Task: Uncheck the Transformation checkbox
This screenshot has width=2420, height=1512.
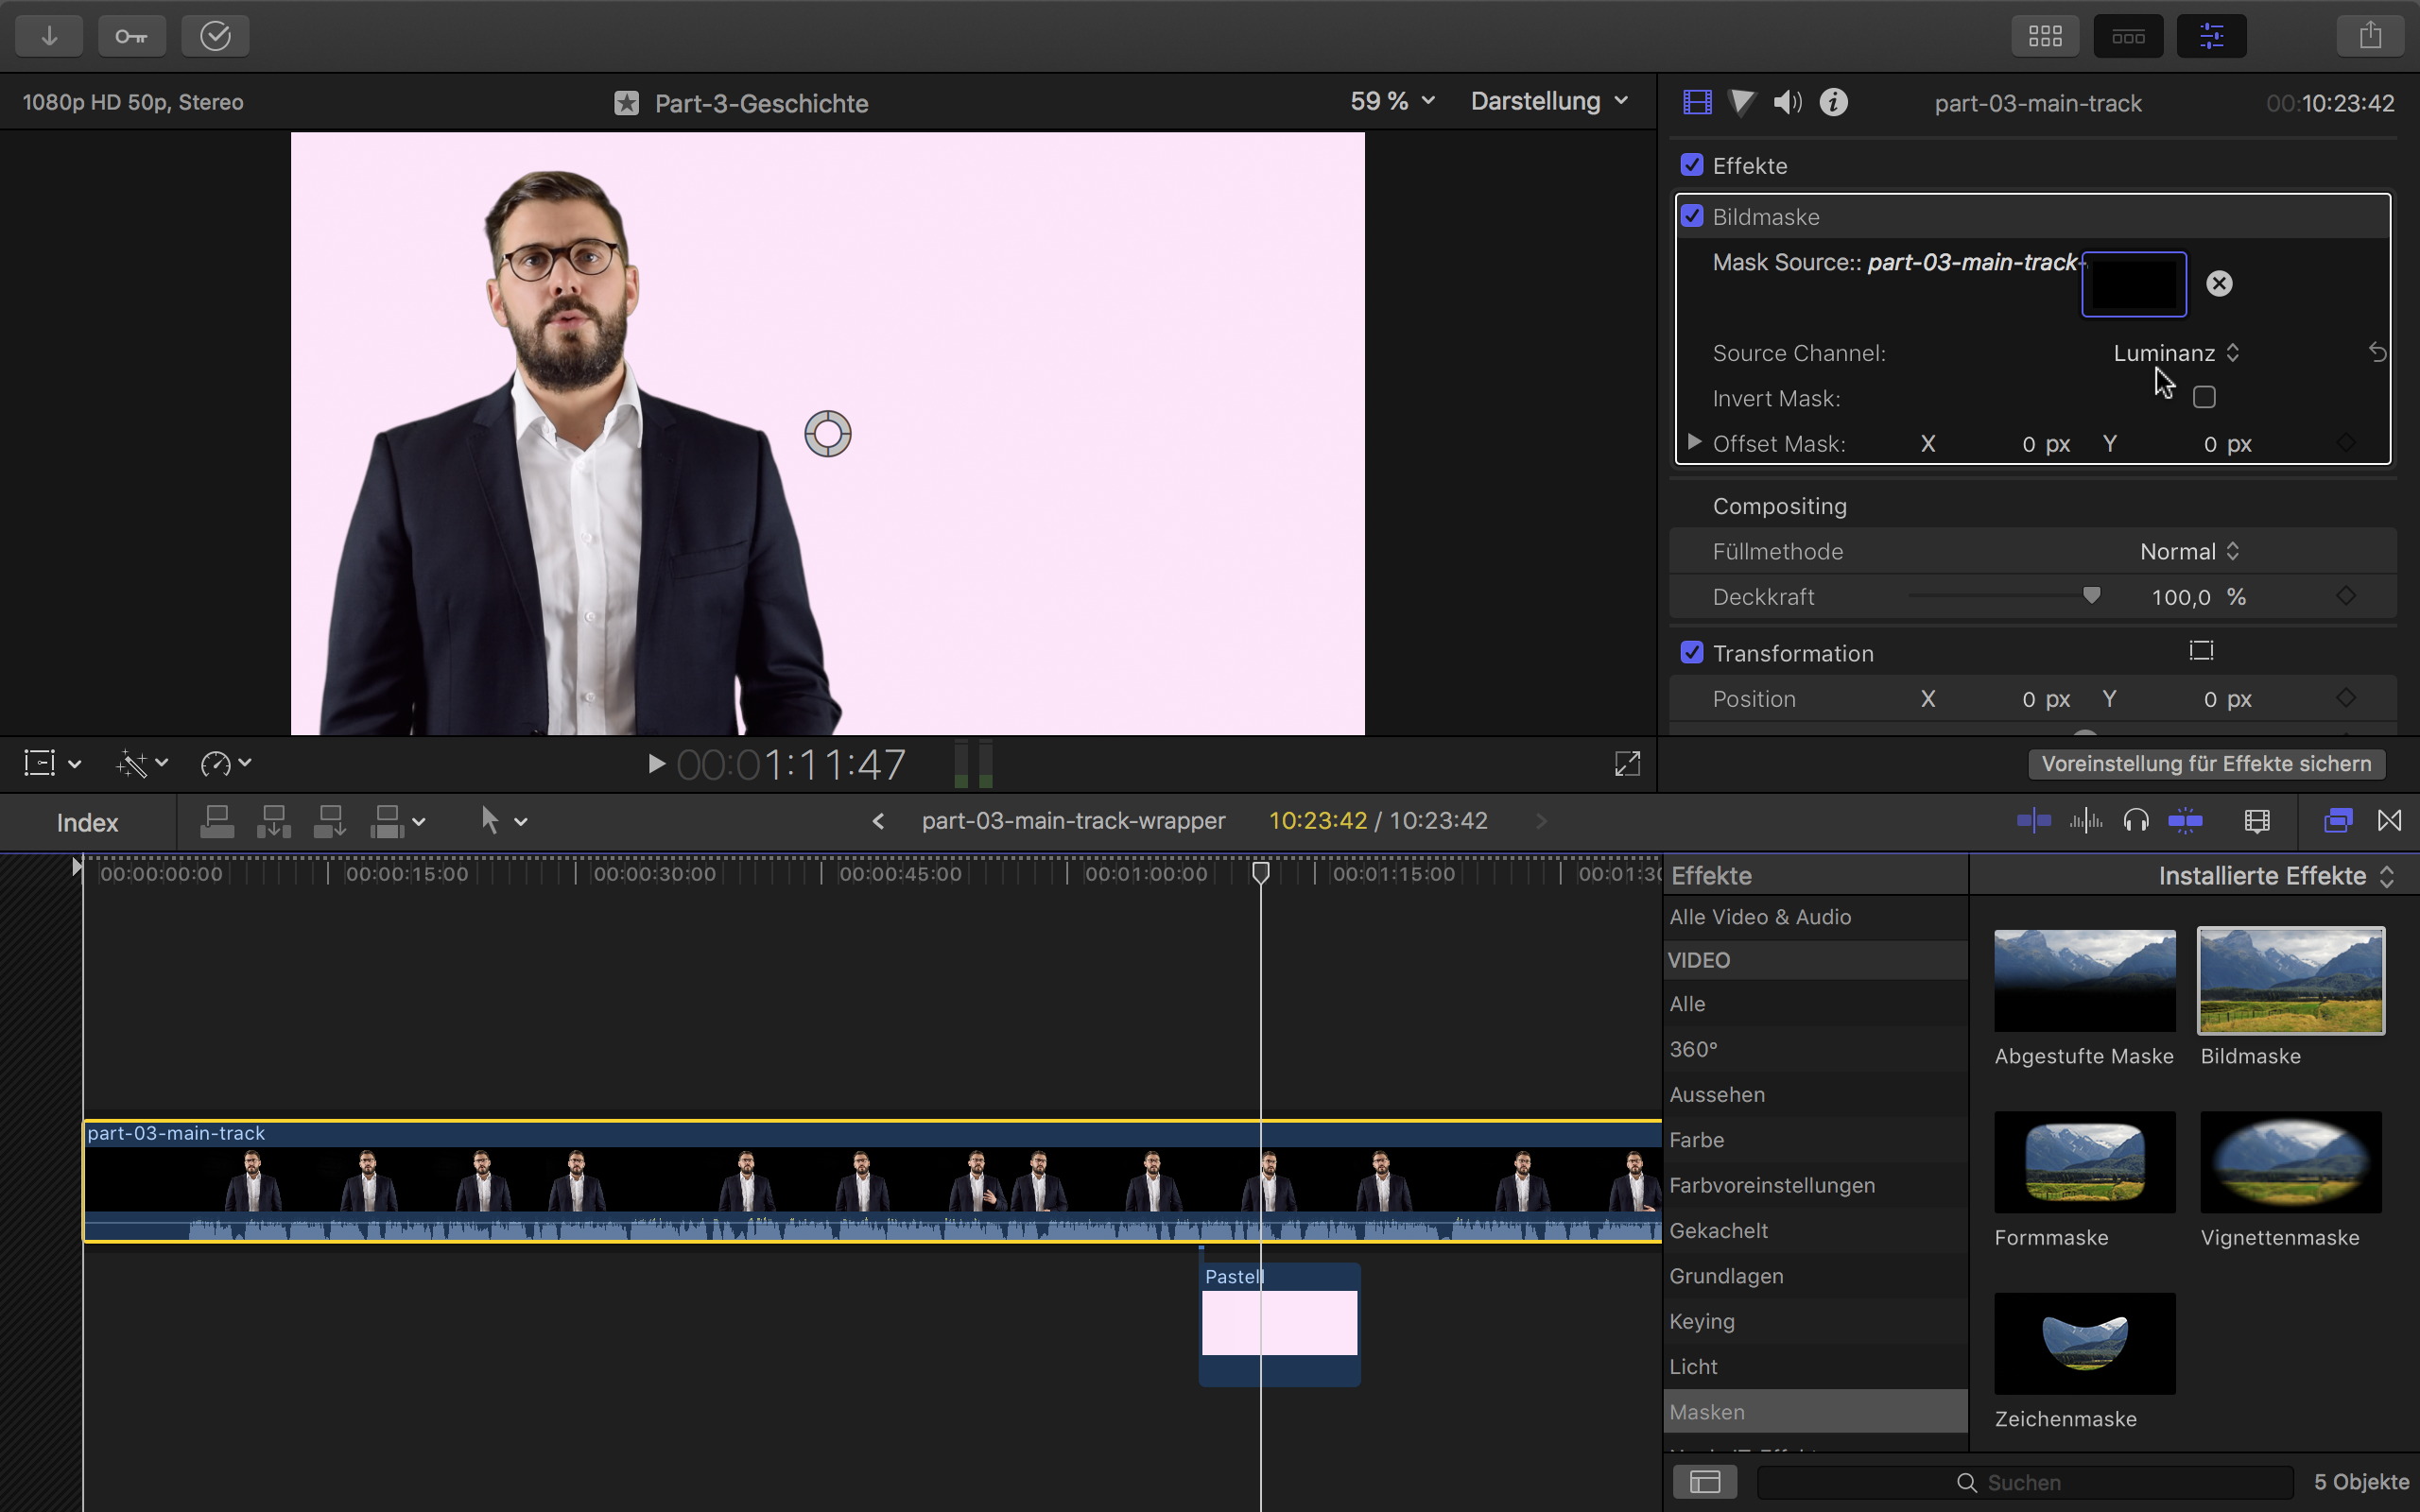Action: 1692,652
